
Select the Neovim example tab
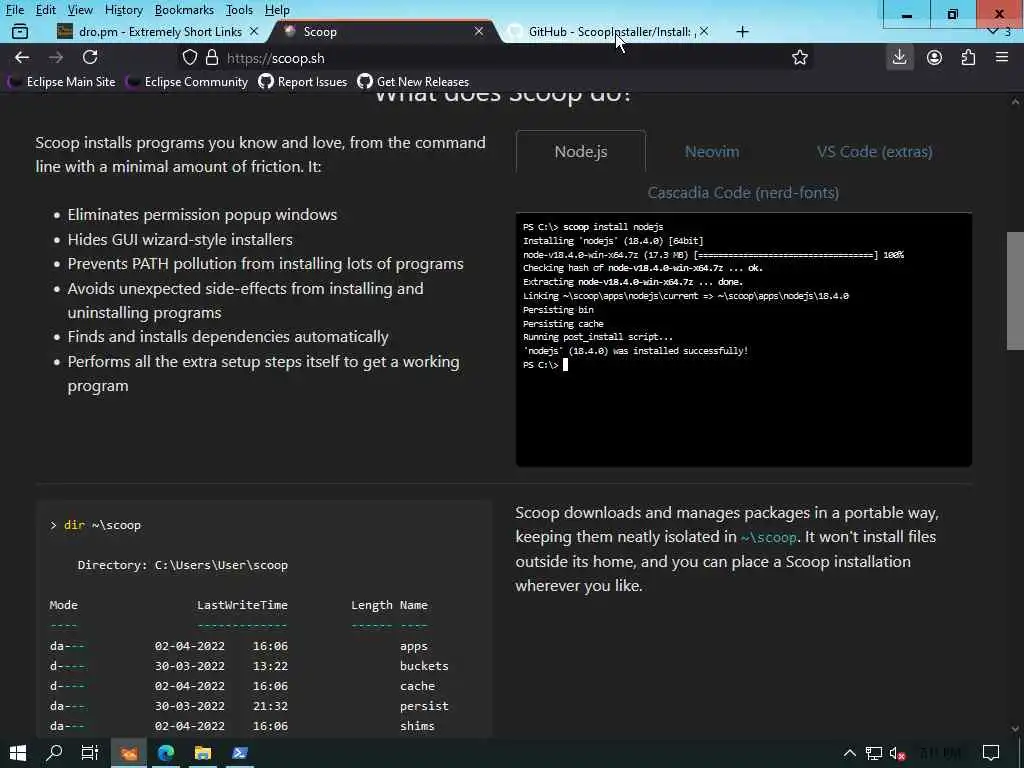point(712,152)
